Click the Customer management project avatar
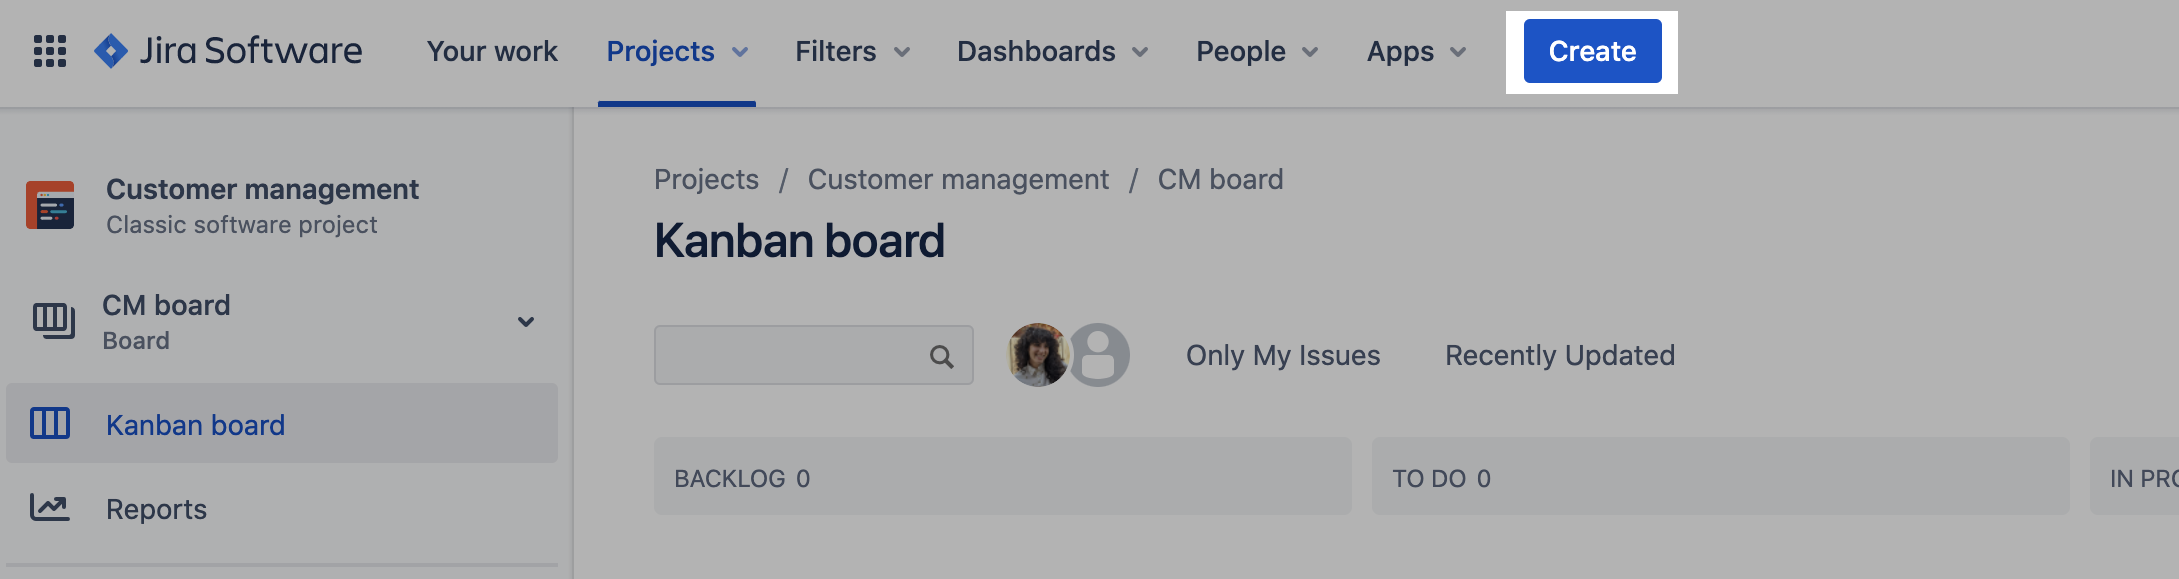The width and height of the screenshot is (2179, 579). pos(50,205)
